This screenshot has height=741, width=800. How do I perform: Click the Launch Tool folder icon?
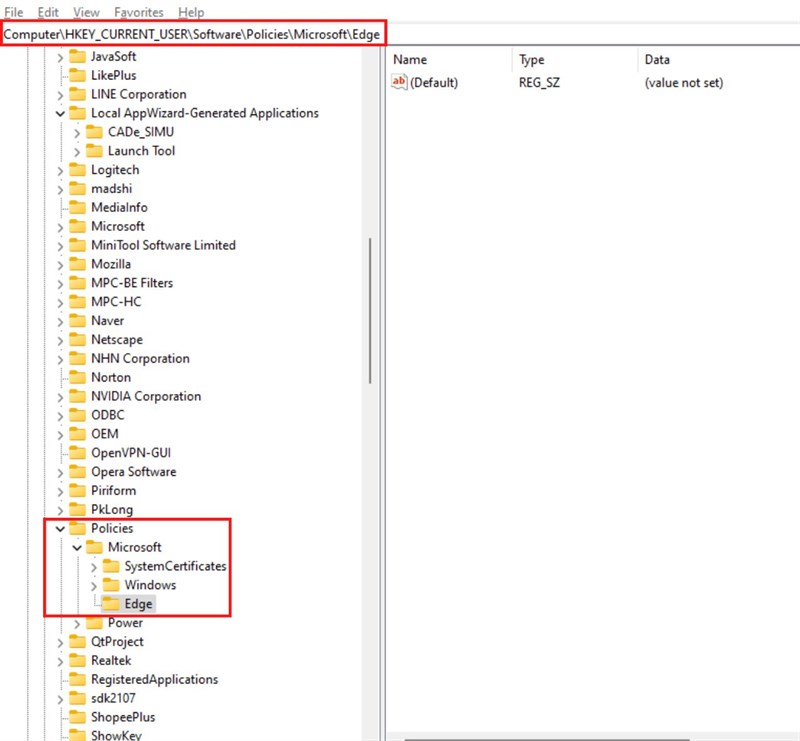click(94, 151)
